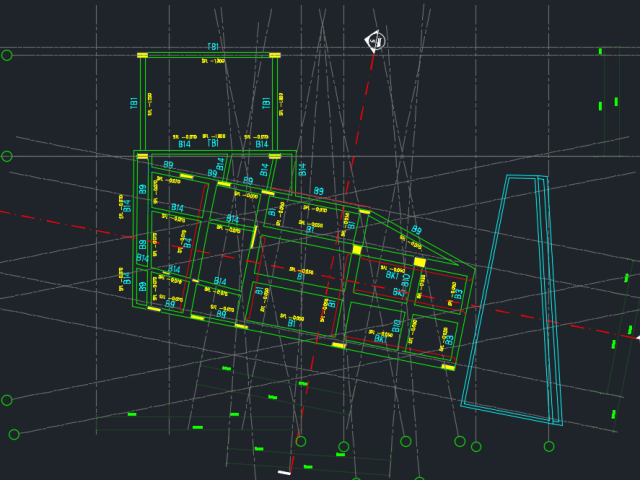Screen dimensions: 640x480
Task: Pick the lower B3 beam label
Action: tap(449, 340)
